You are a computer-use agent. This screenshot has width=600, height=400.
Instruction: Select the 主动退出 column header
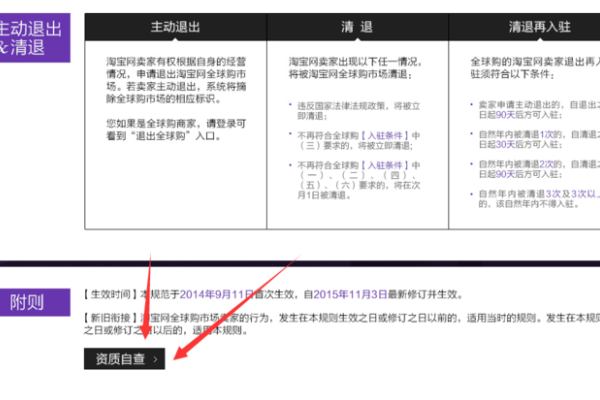(x=175, y=27)
